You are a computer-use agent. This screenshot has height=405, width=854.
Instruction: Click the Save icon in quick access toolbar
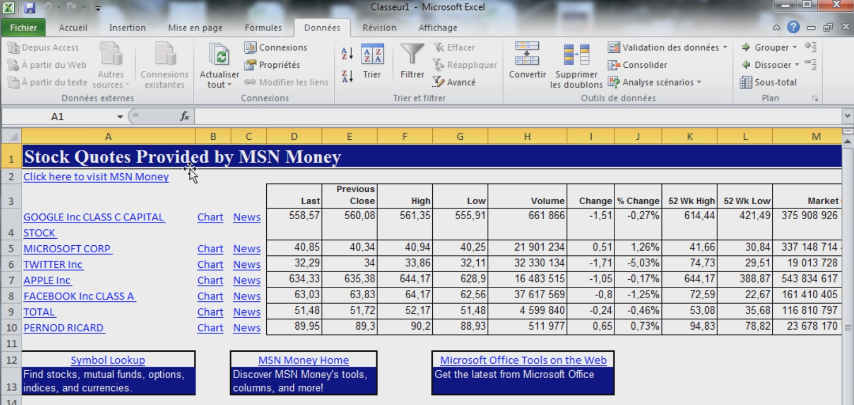pyautogui.click(x=30, y=8)
